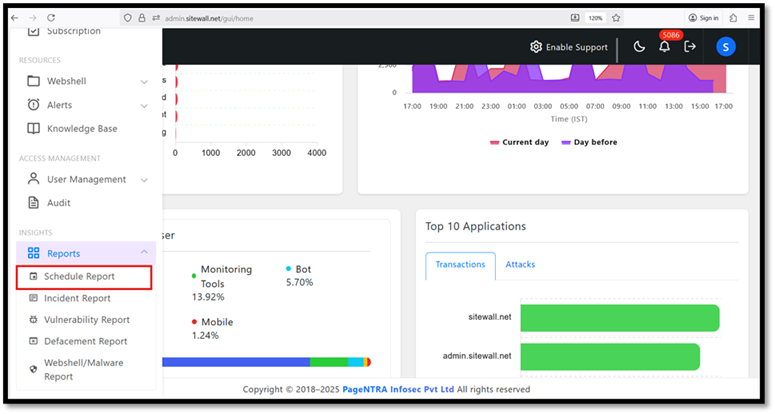Expand the User Management chevron

[x=144, y=180]
